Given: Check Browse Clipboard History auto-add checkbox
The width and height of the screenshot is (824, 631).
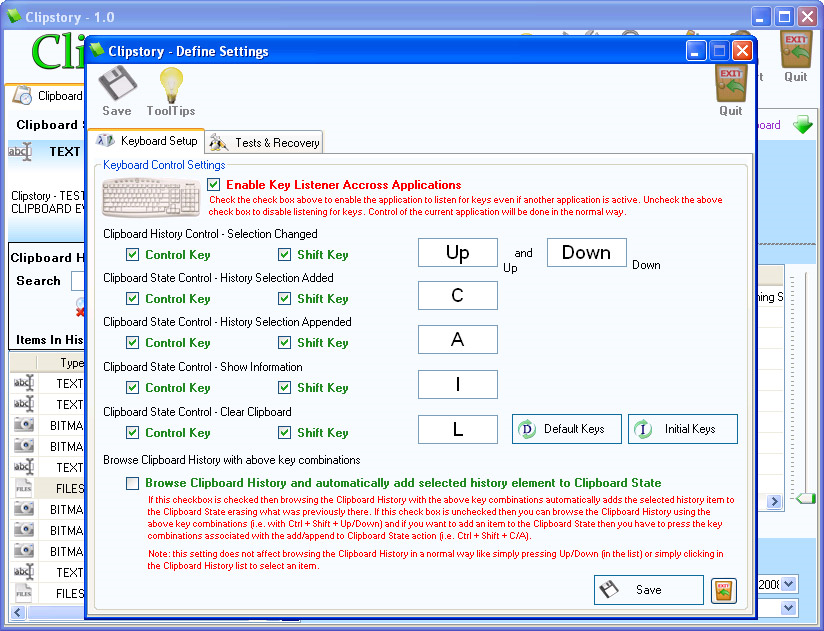Looking at the screenshot, I should [x=132, y=483].
